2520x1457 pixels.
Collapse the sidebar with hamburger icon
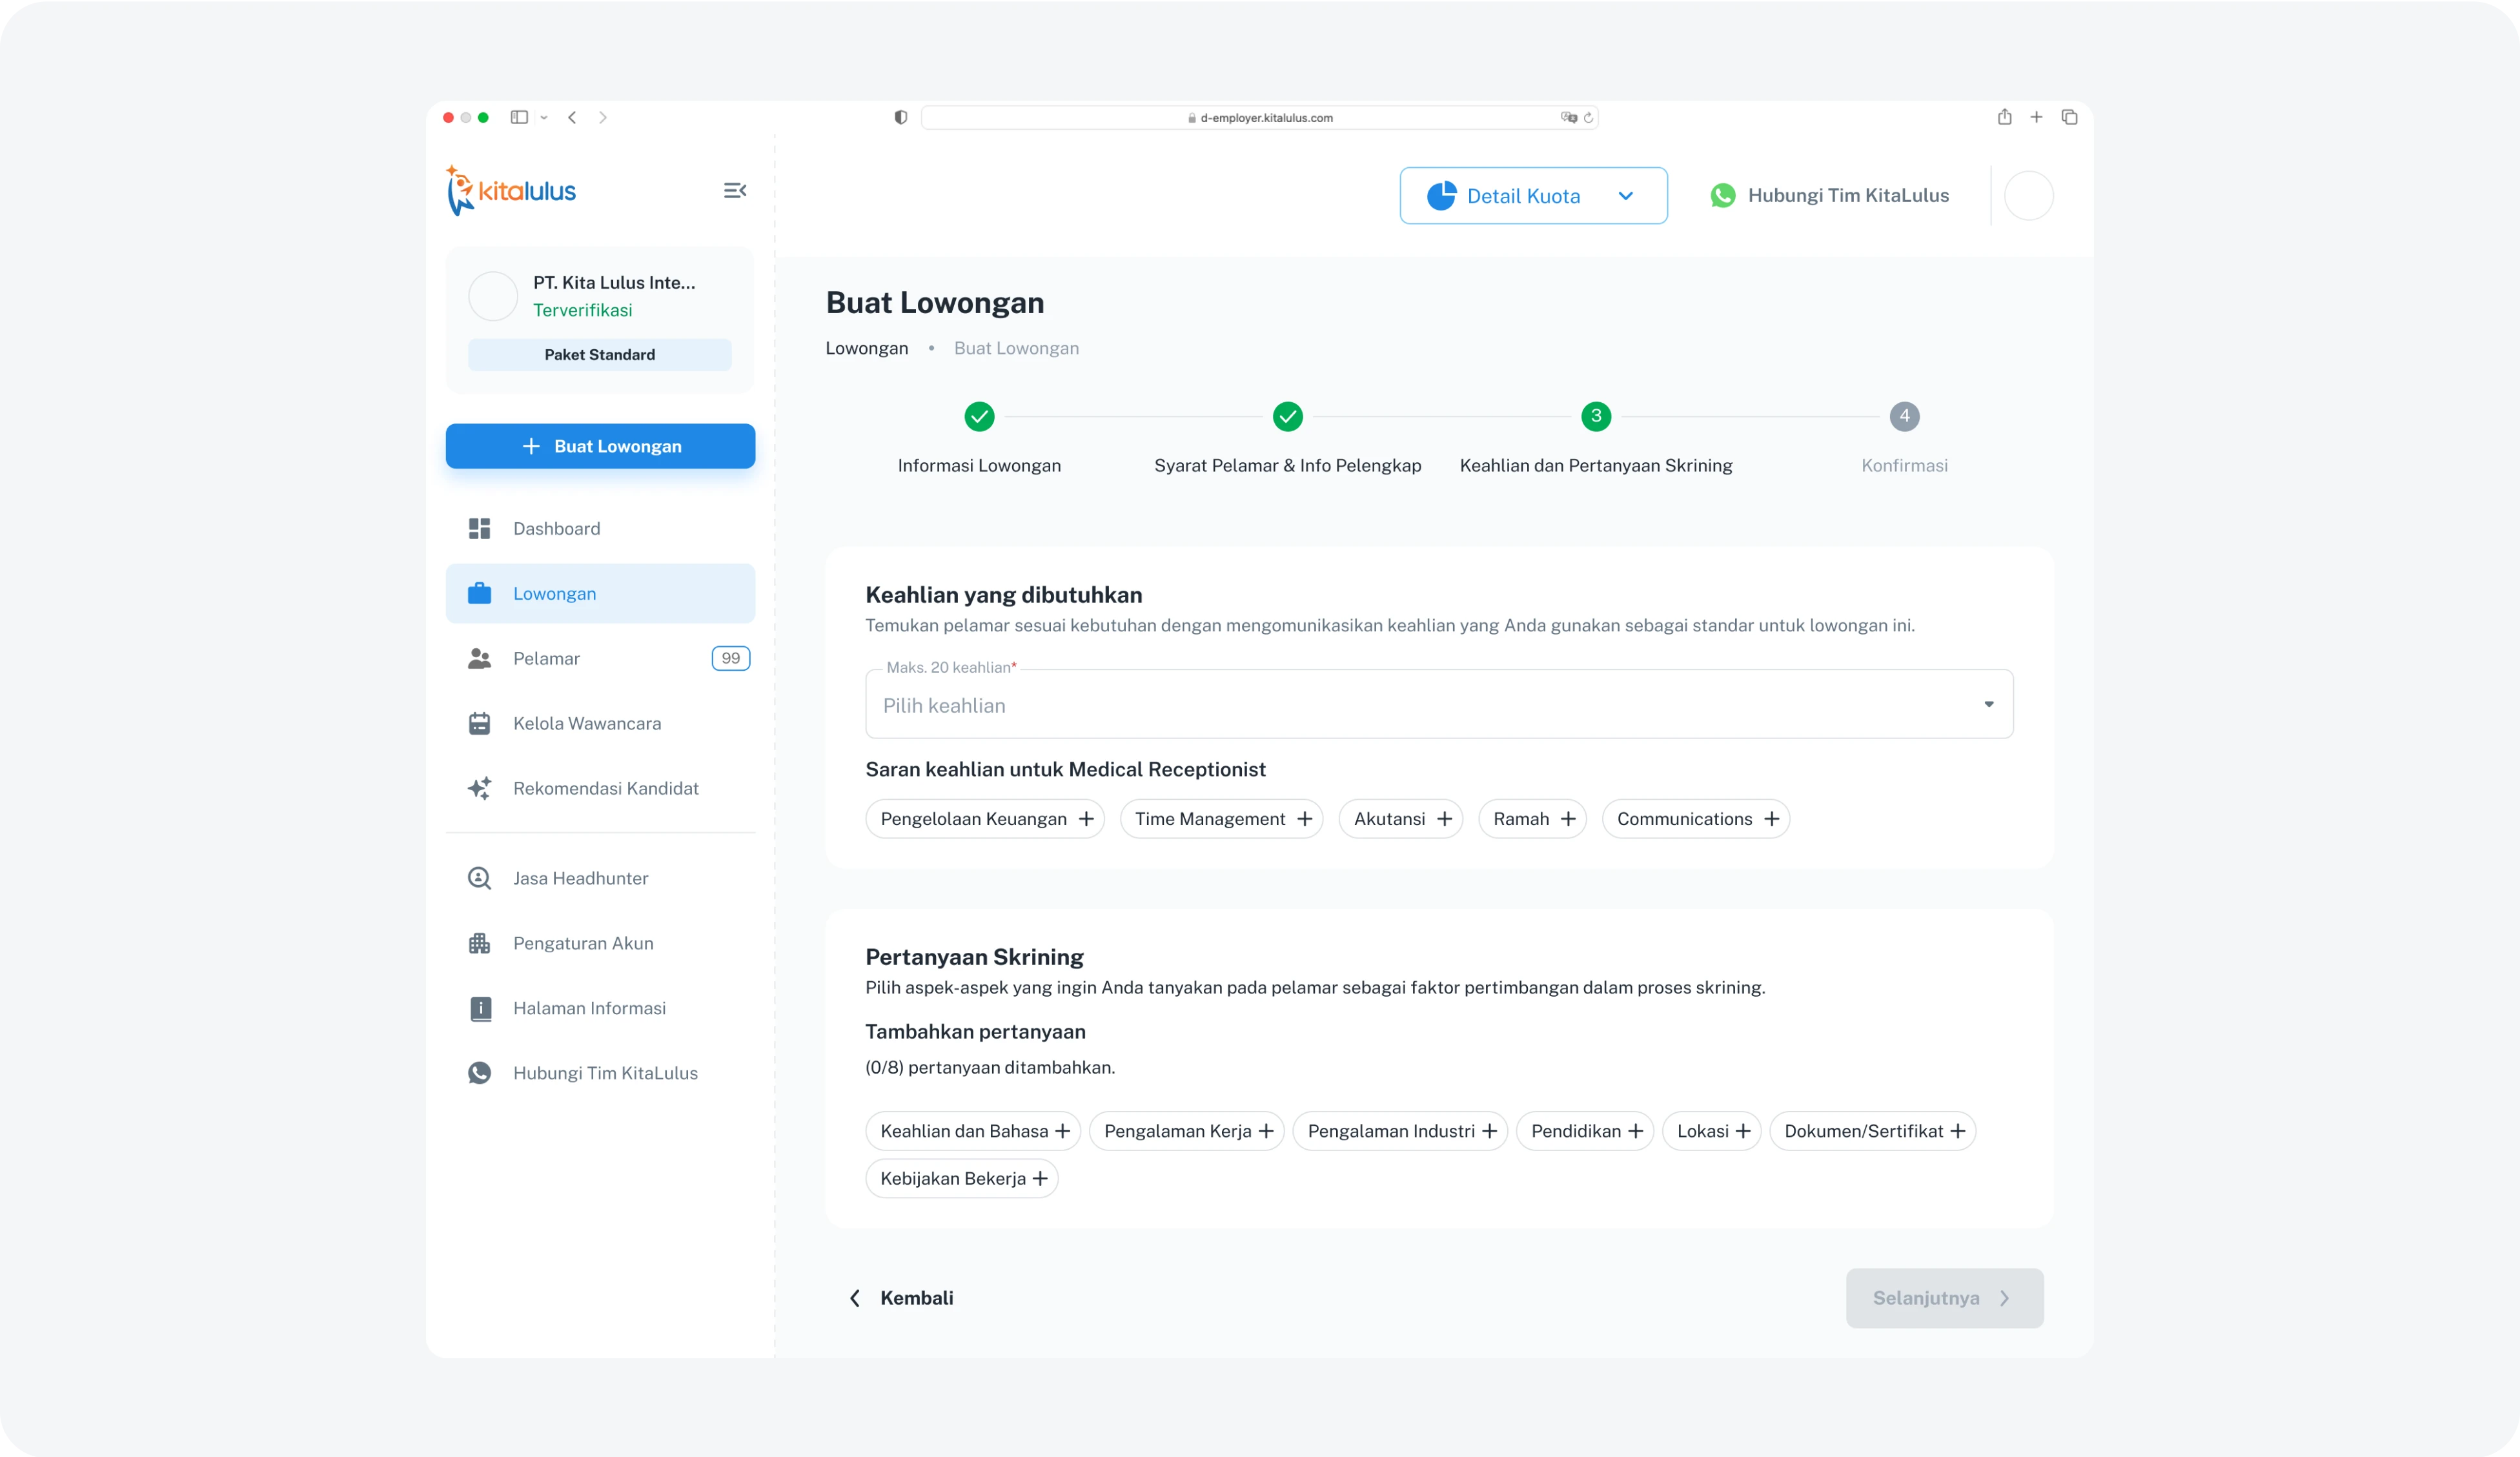pyautogui.click(x=735, y=190)
